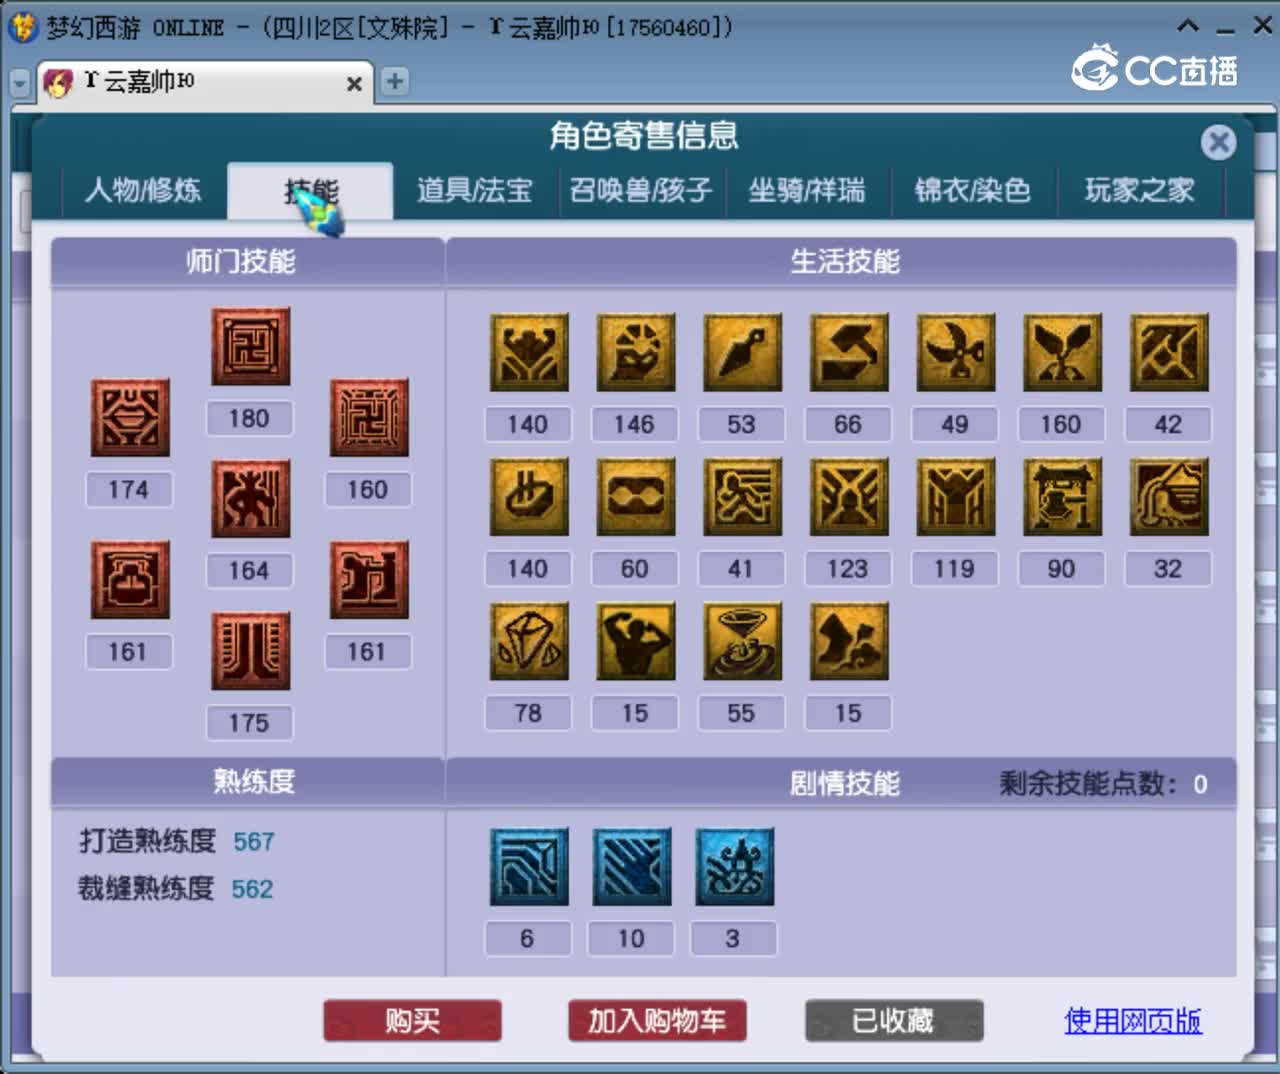Image resolution: width=1280 pixels, height=1074 pixels.
Task: Close the 云嘉帅 browser tab
Action: [353, 84]
